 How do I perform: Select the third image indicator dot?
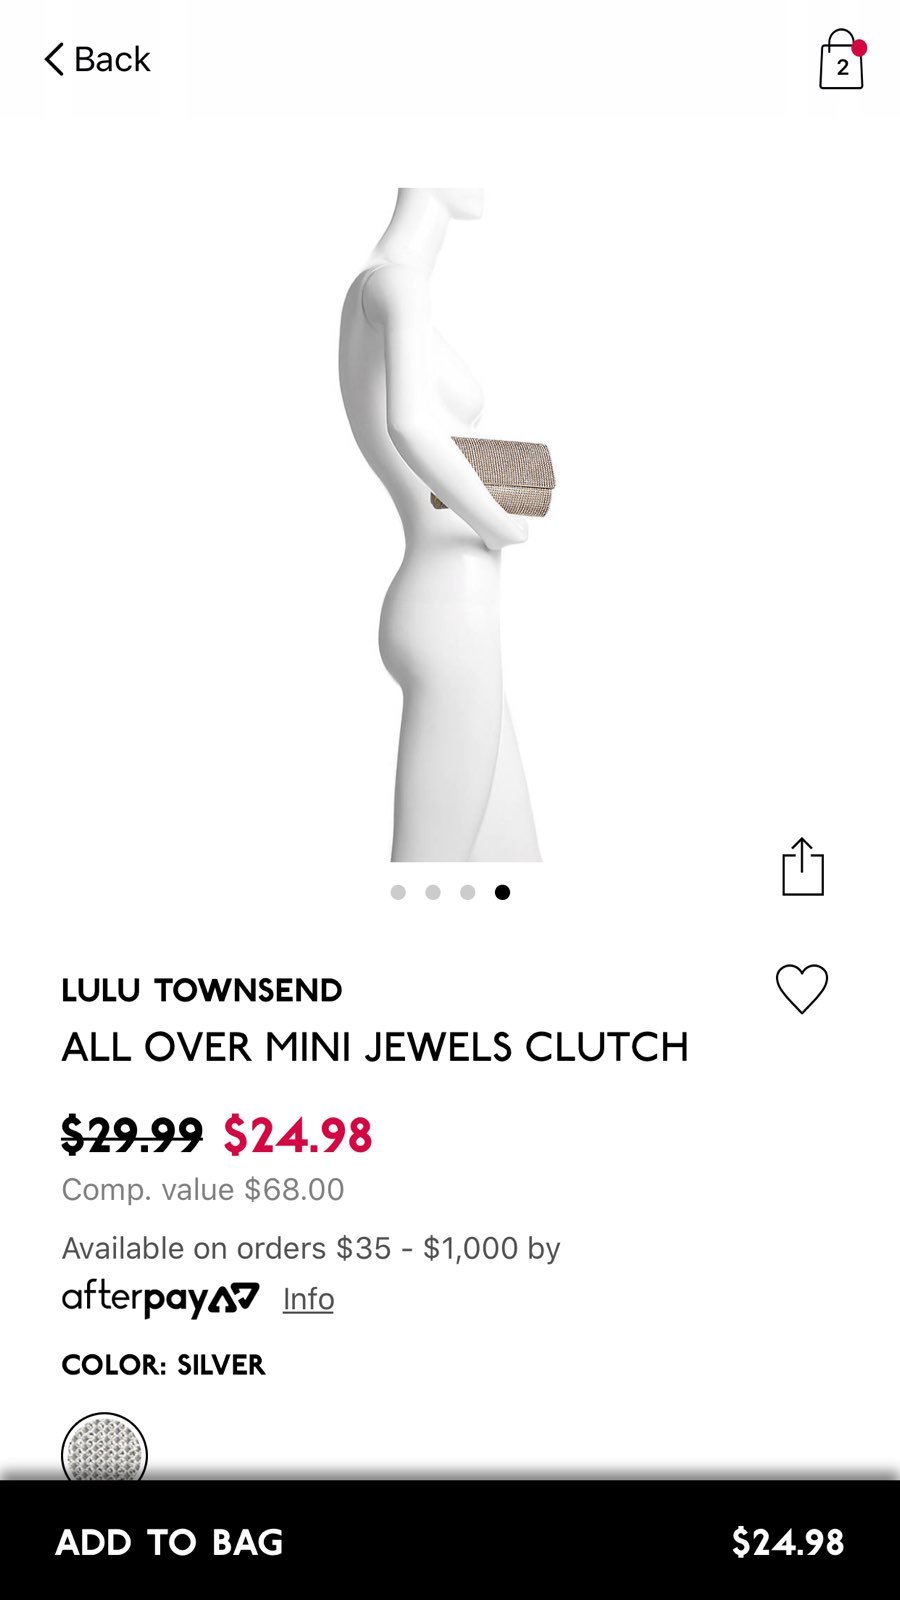pos(467,892)
